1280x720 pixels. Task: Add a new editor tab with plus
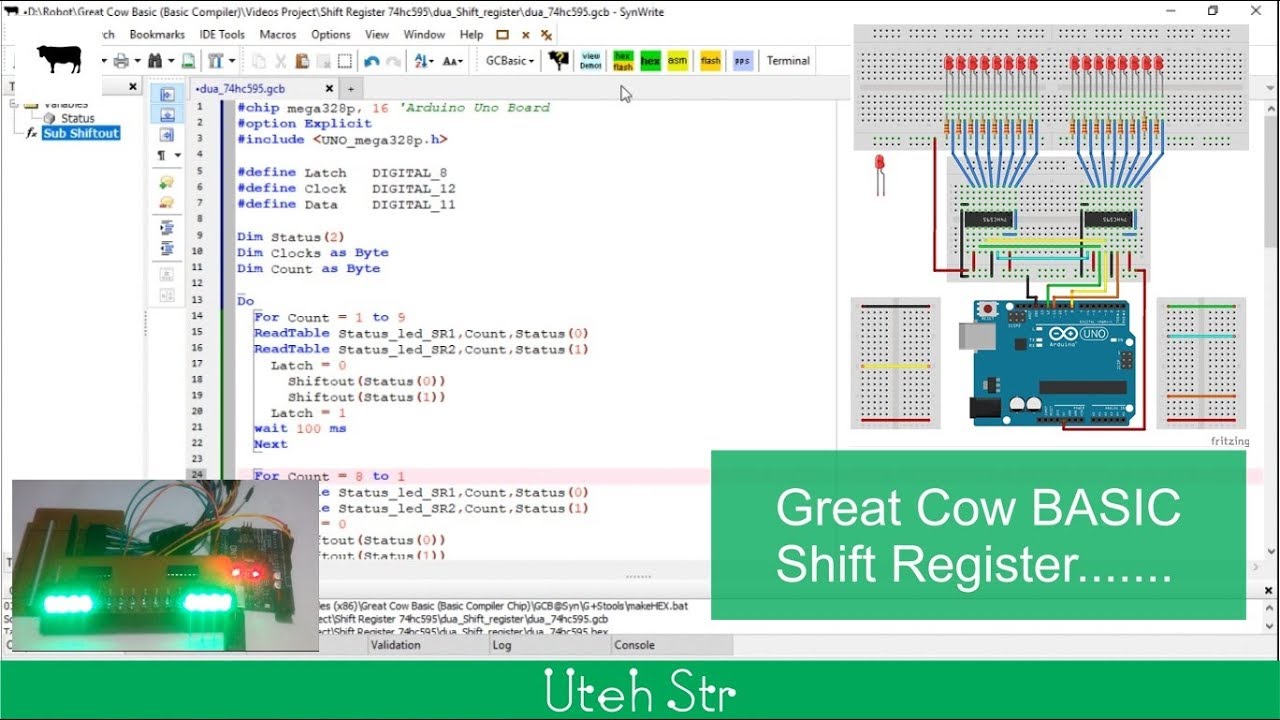[350, 89]
